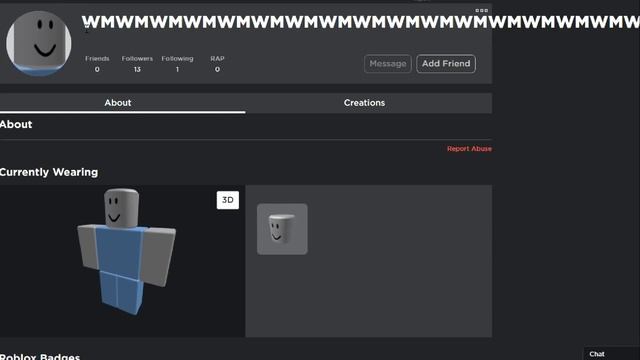Click the About section heading
This screenshot has height=360, width=640.
(x=16, y=124)
